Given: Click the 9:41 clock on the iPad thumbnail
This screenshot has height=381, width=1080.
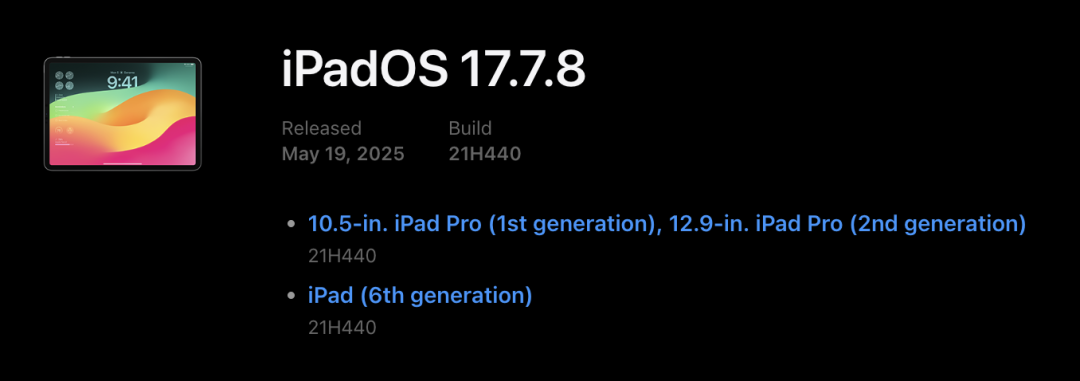Looking at the screenshot, I should pos(123,83).
